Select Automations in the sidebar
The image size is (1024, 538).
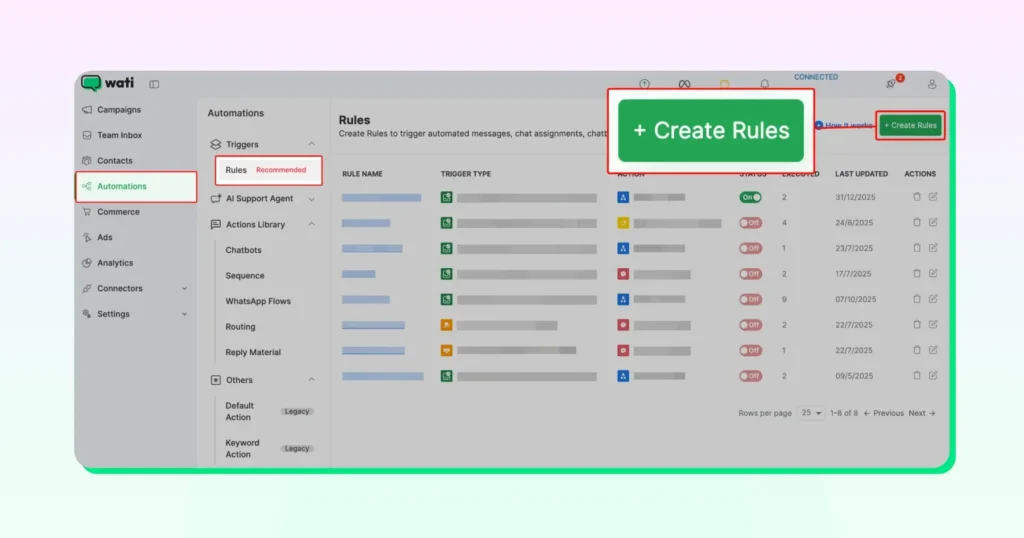point(136,186)
